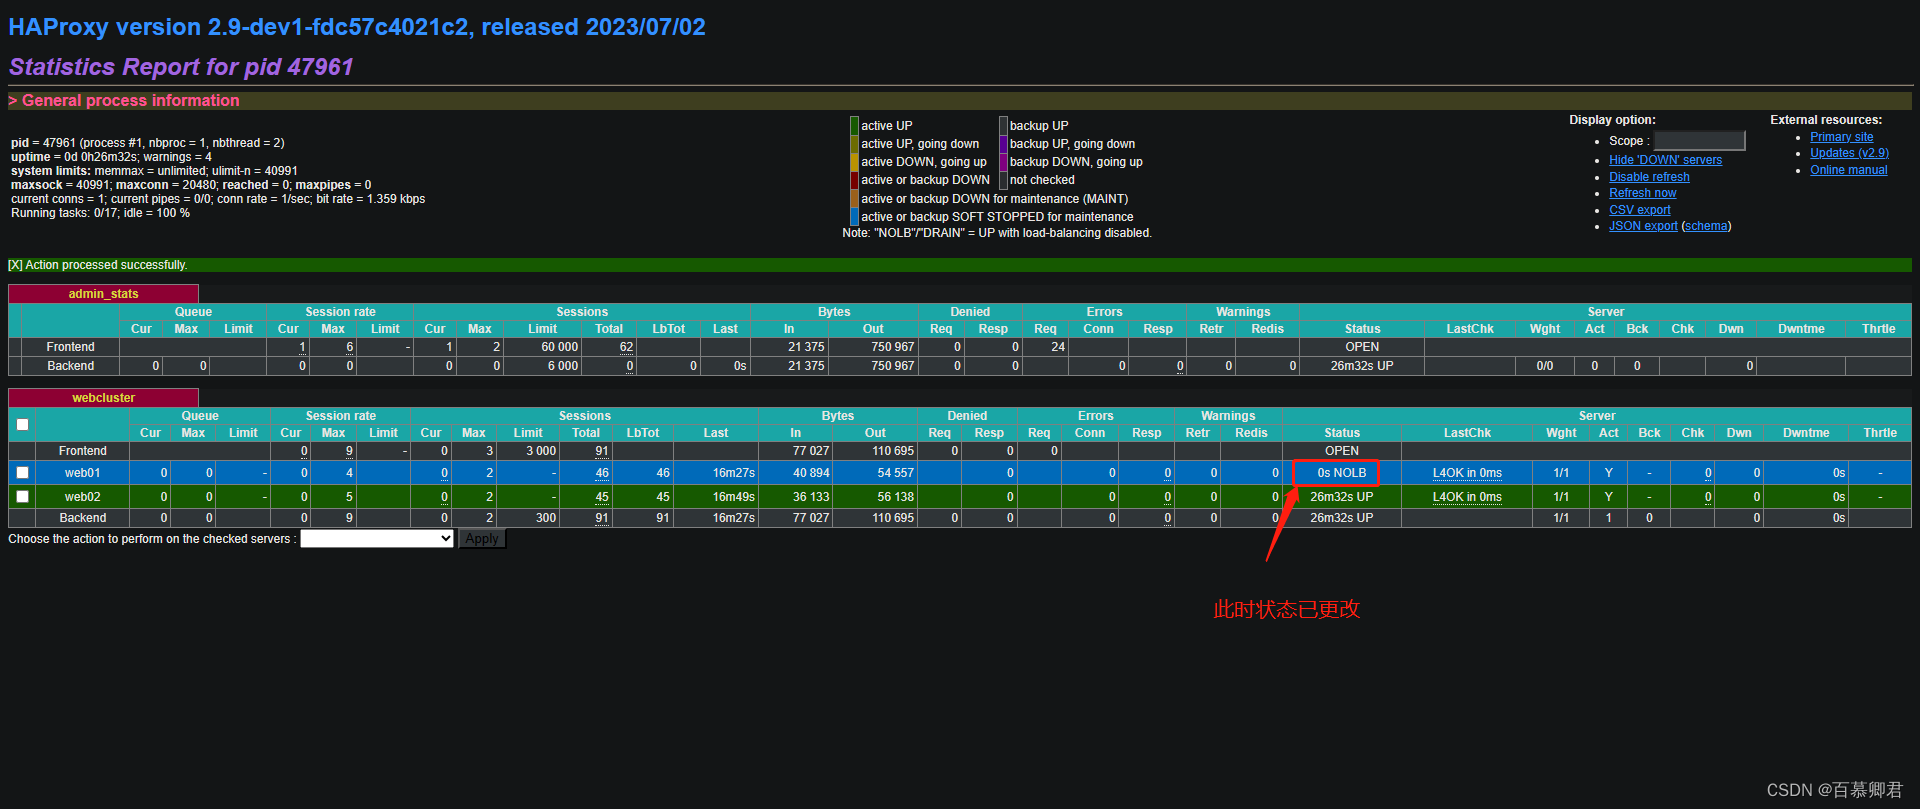Open the server action dropdown list
This screenshot has height=809, width=1920.
click(x=378, y=538)
